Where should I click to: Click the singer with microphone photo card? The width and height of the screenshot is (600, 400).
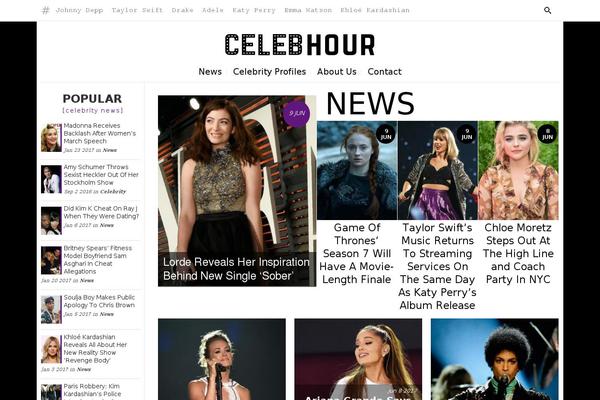222,359
